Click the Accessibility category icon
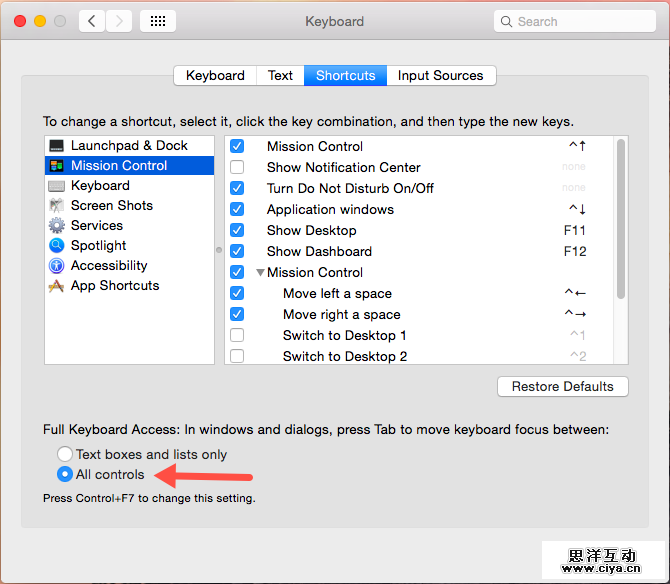Image resolution: width=670 pixels, height=584 pixels. click(56, 265)
